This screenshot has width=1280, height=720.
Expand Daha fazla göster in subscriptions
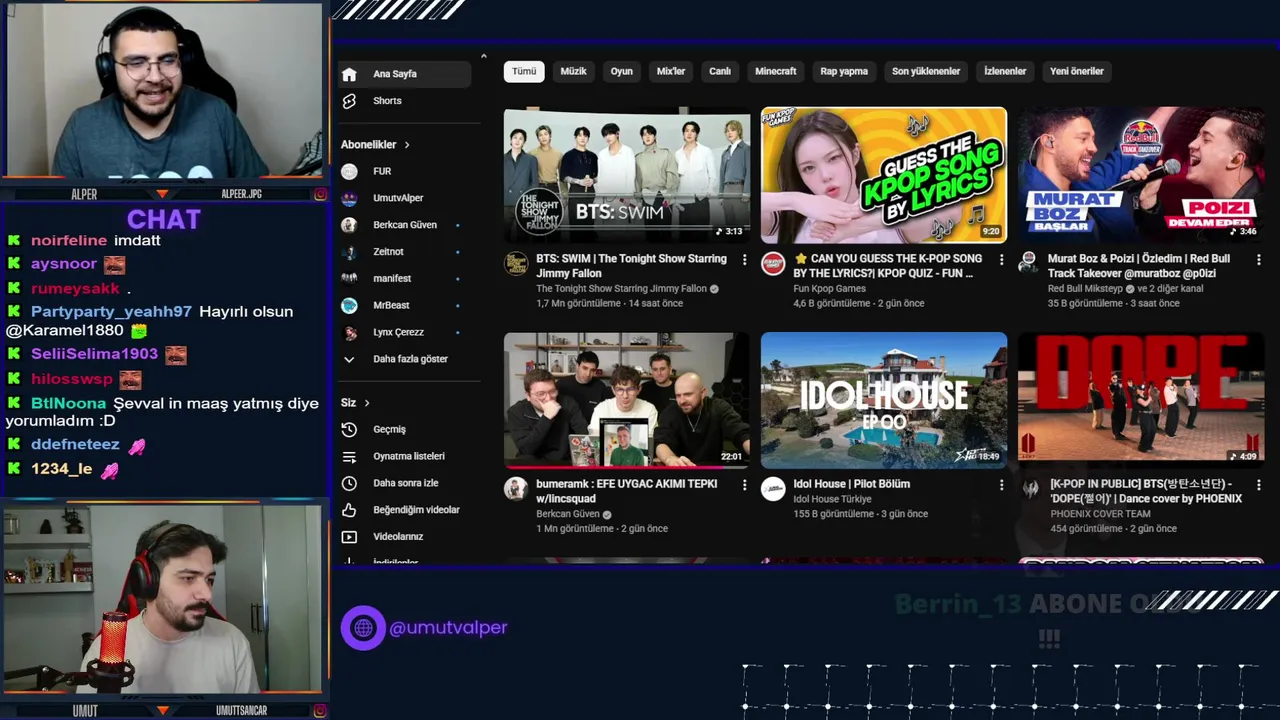click(410, 359)
